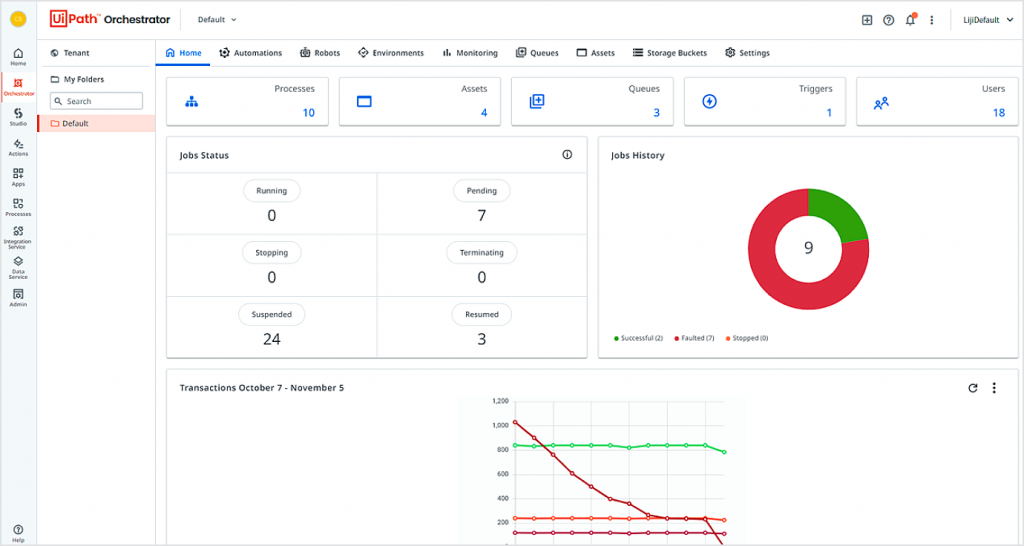Click the add-new plus icon in header
Image resolution: width=1024 pixels, height=546 pixels.
867,20
